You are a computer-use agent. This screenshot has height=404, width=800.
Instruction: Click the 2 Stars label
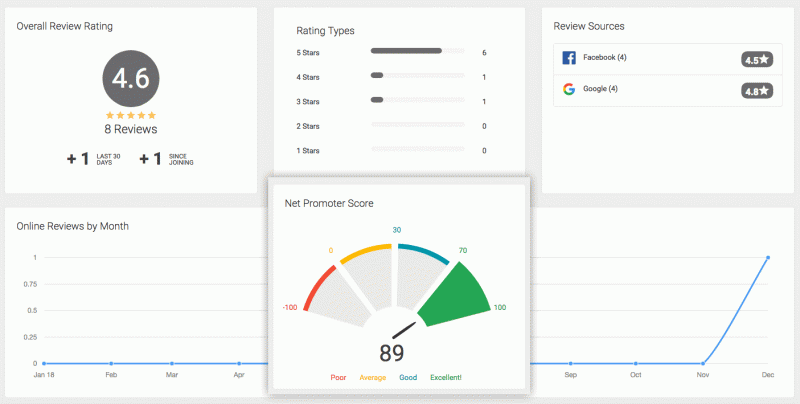pos(308,126)
